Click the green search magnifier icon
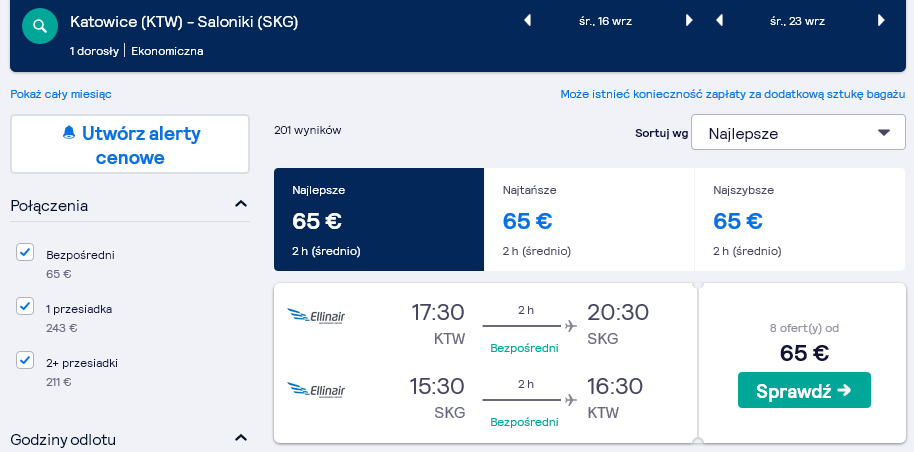This screenshot has height=452, width=914. pyautogui.click(x=40, y=26)
